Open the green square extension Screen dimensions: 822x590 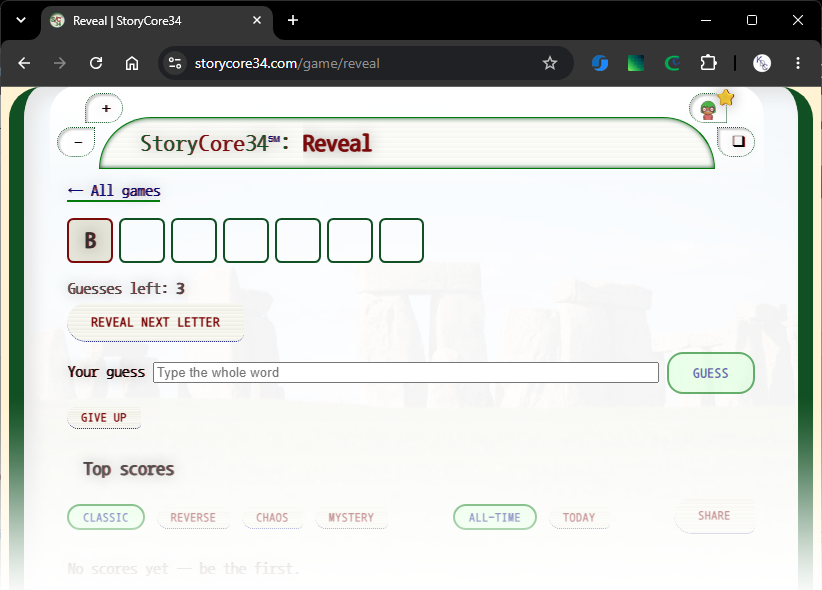click(x=636, y=63)
